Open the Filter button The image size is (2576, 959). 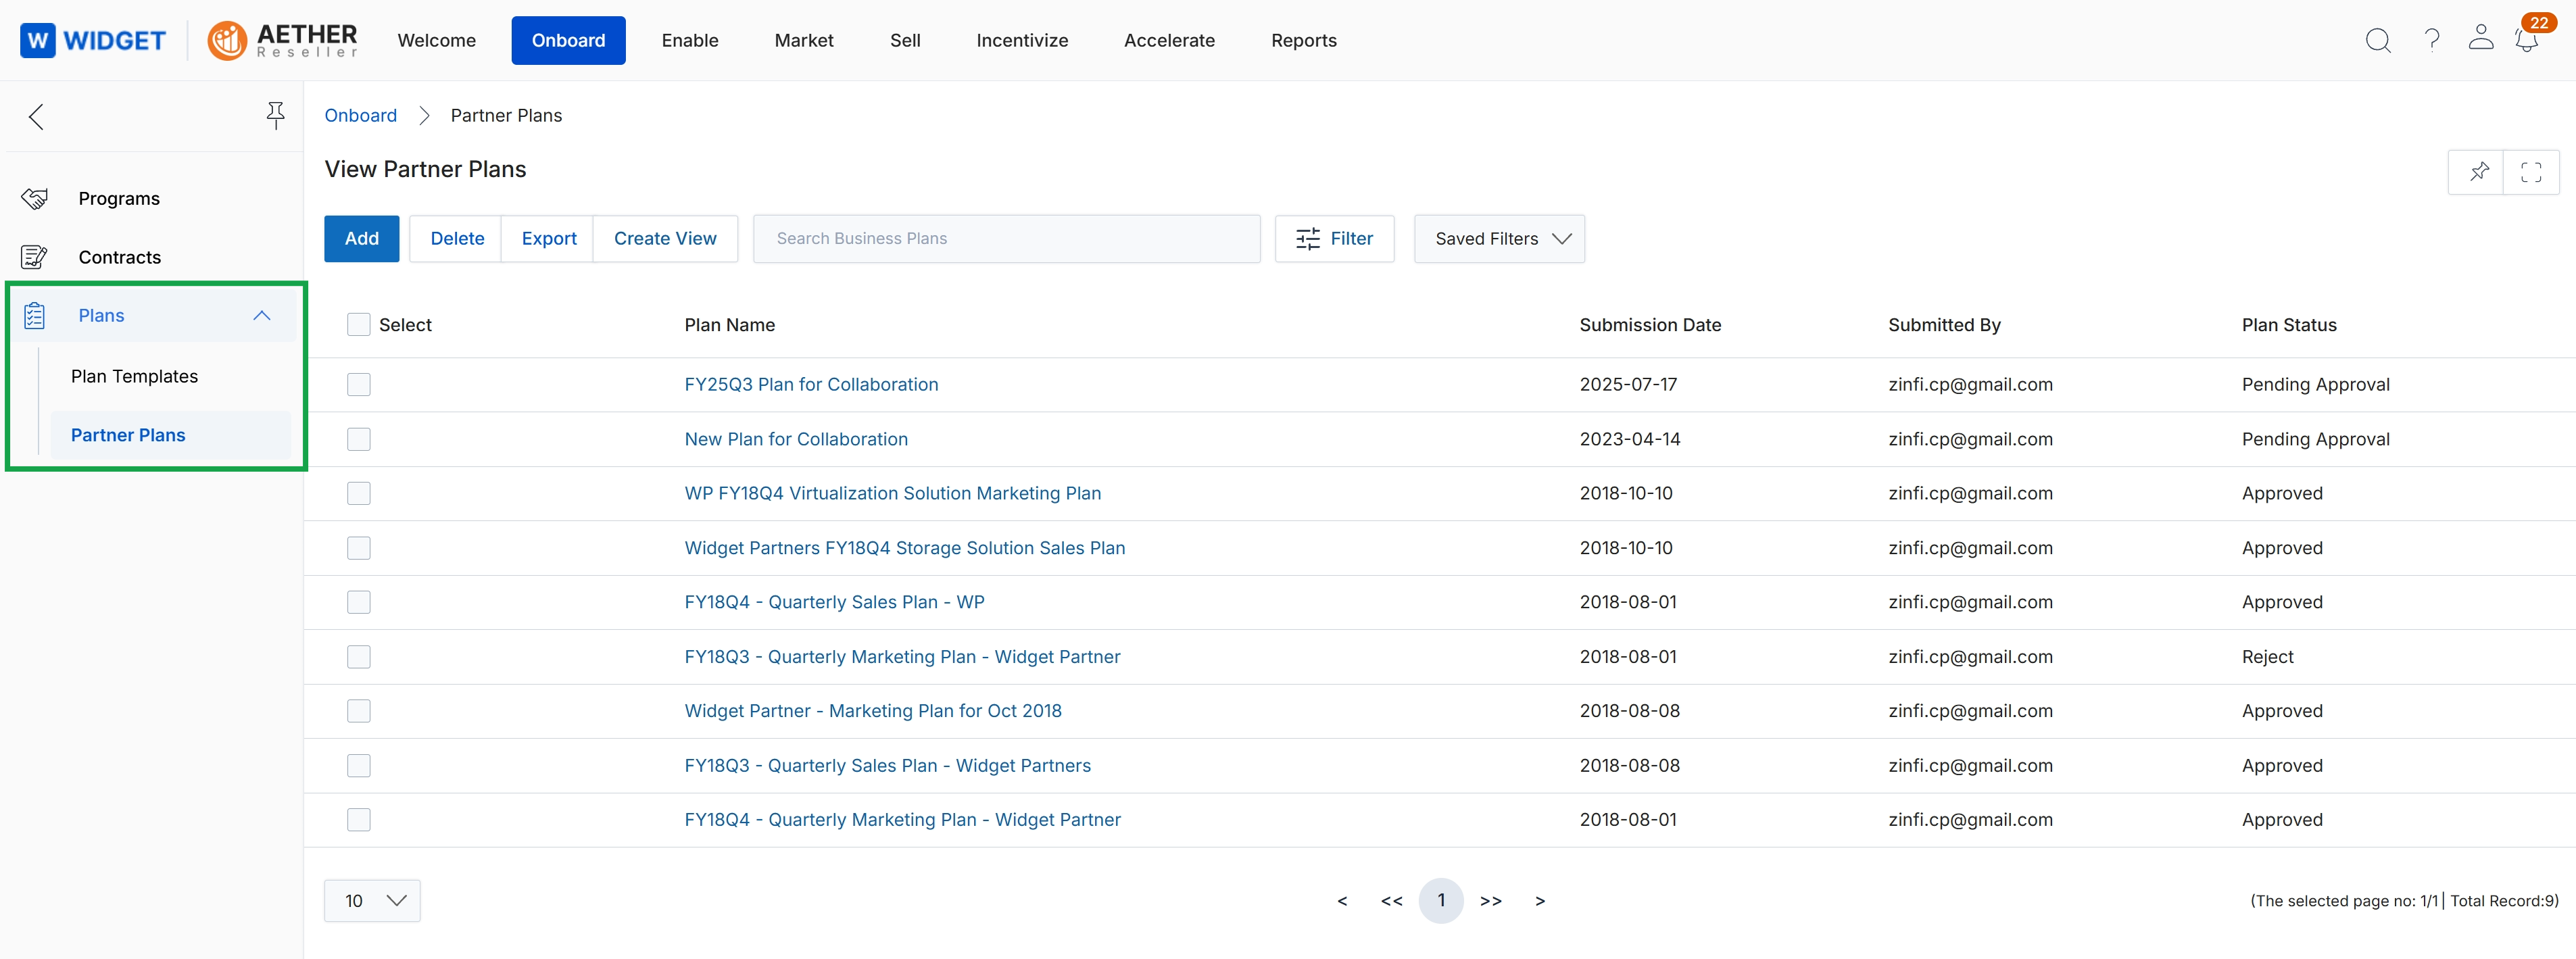pyautogui.click(x=1334, y=239)
